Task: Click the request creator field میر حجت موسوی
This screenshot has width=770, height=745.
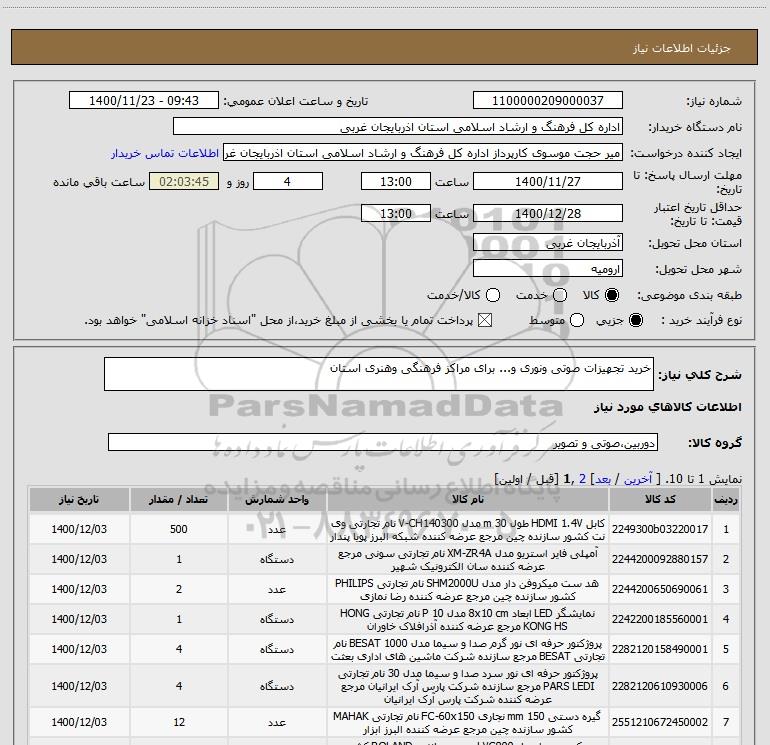Action: pos(423,153)
